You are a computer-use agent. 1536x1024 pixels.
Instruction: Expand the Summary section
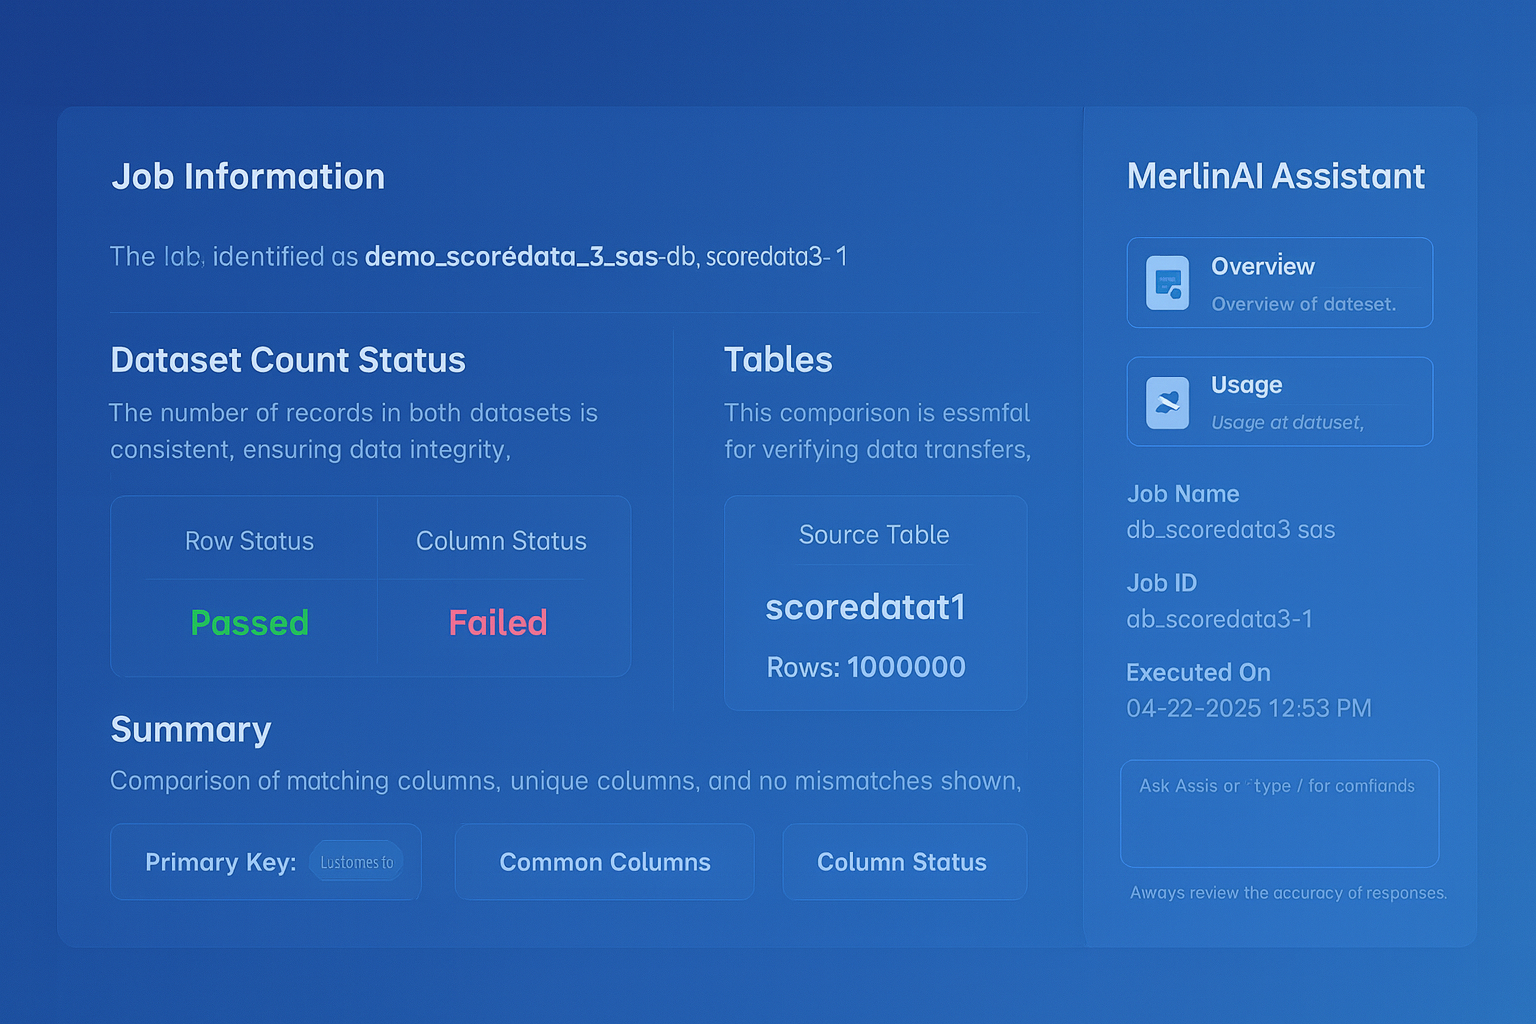[x=191, y=730]
